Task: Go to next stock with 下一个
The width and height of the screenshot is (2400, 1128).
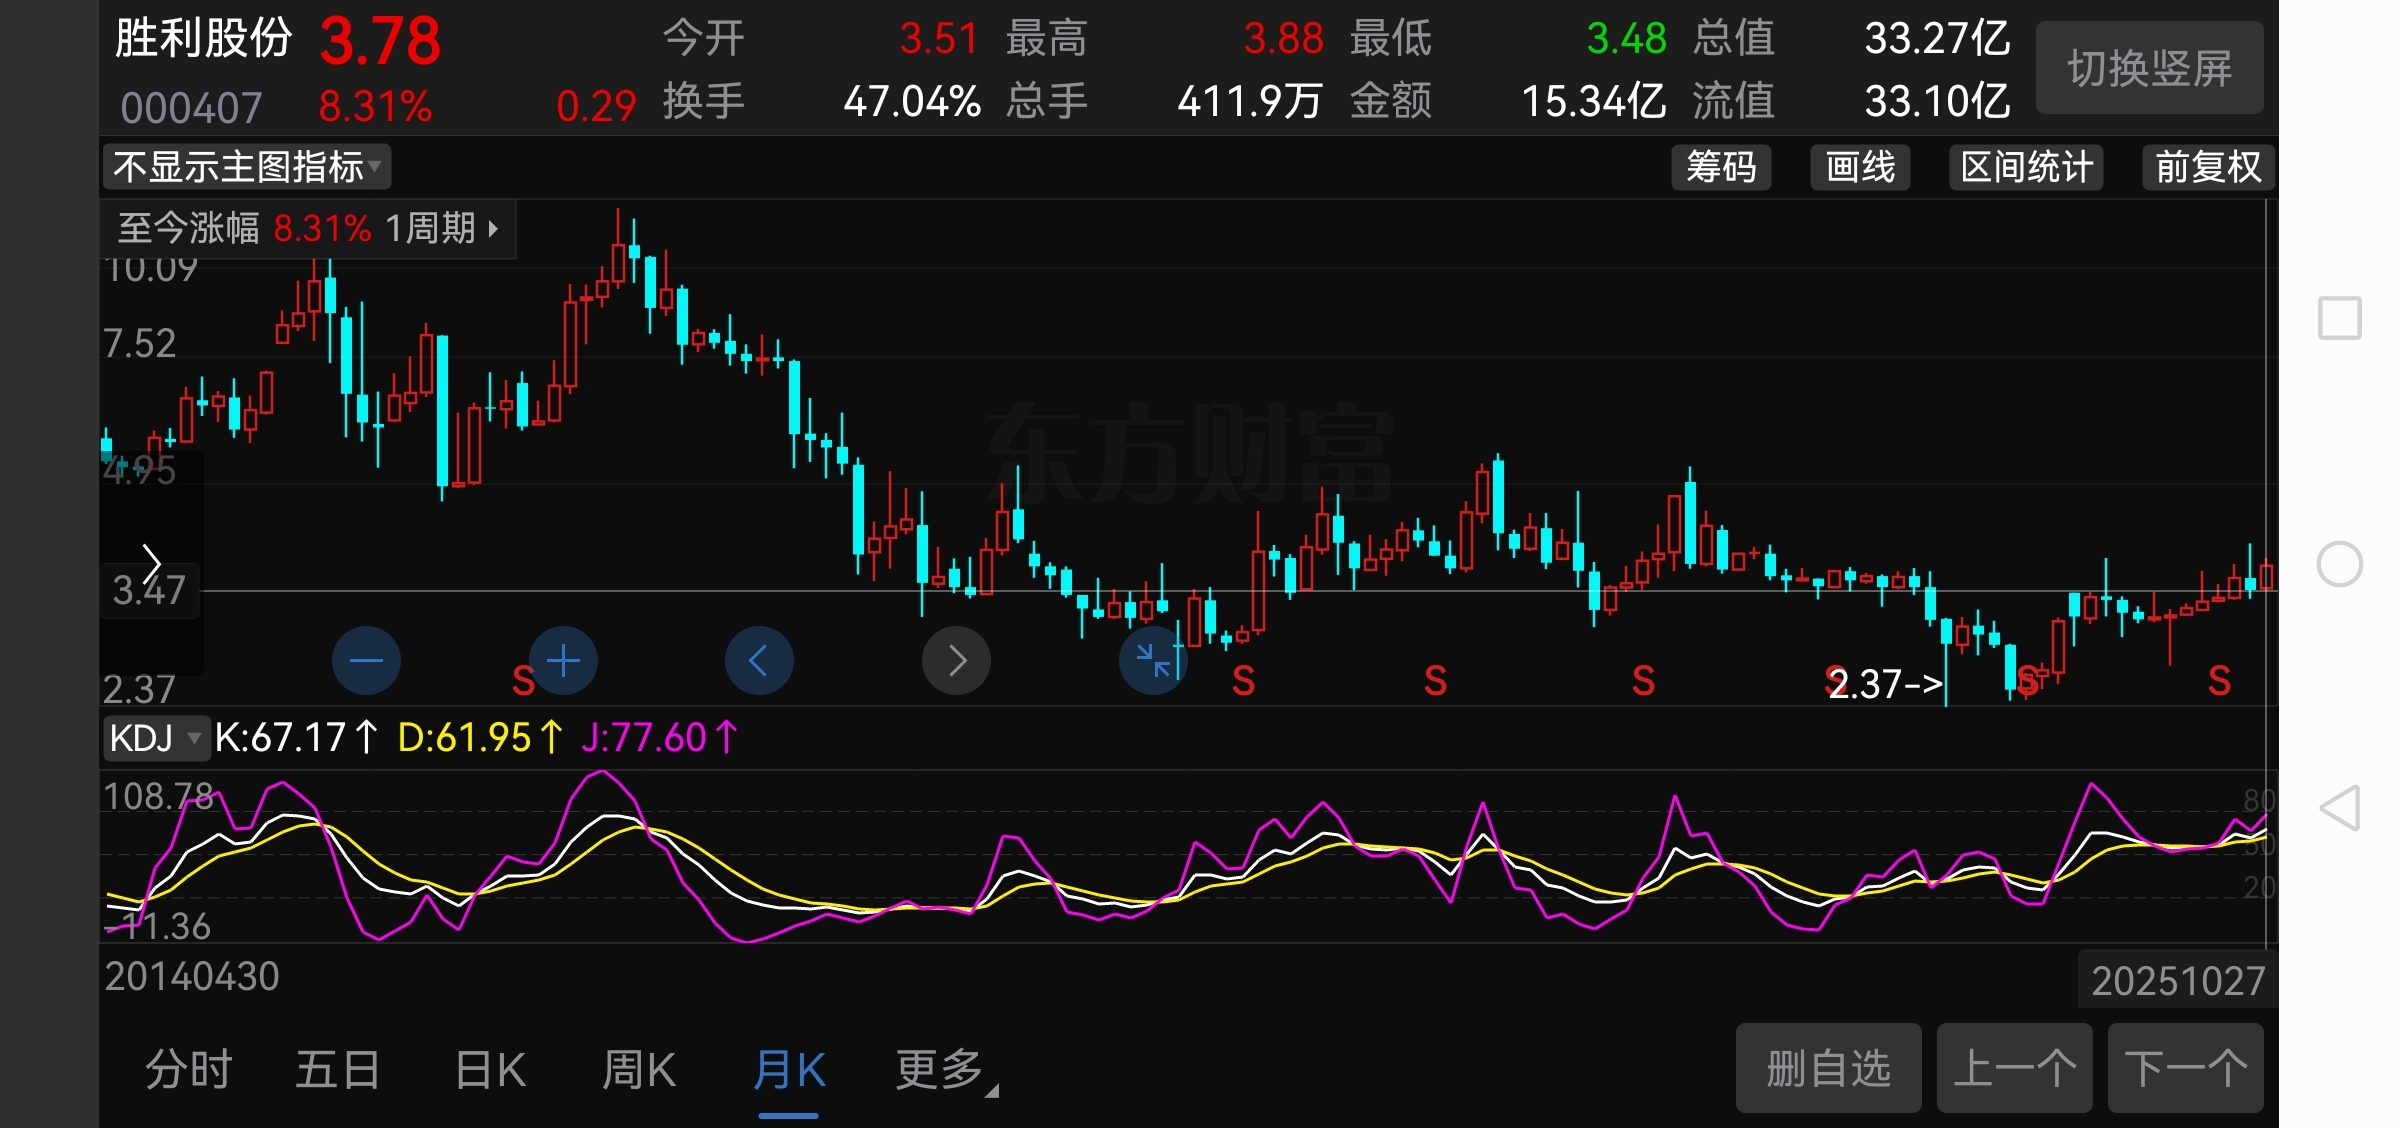Action: pyautogui.click(x=2185, y=1068)
